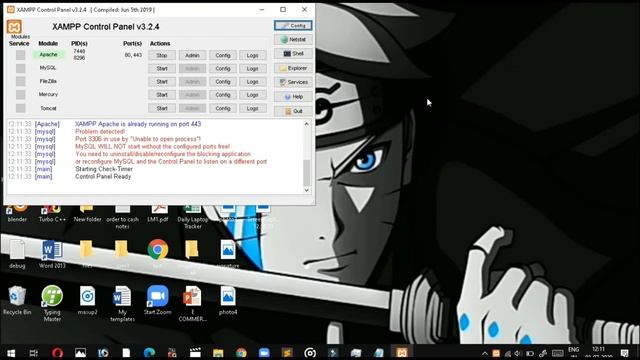The image size is (640, 360).
Task: Open Explorer from XAMPP side panel
Action: (293, 68)
